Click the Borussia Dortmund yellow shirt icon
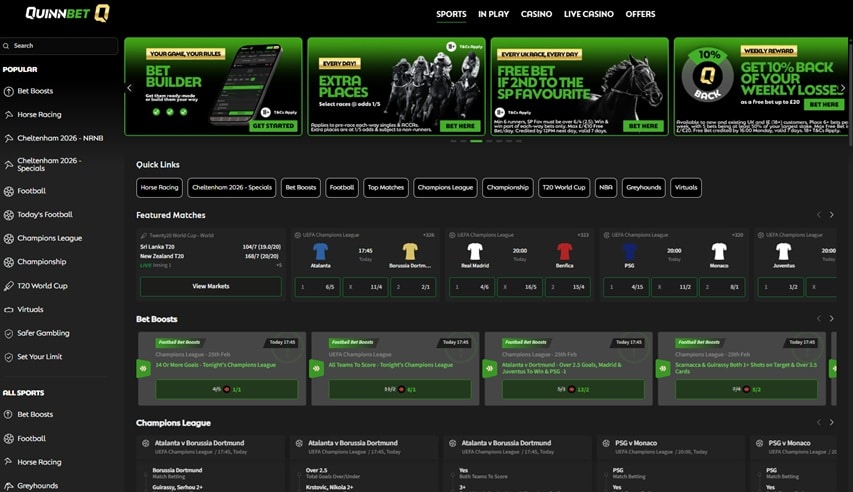 (x=410, y=251)
